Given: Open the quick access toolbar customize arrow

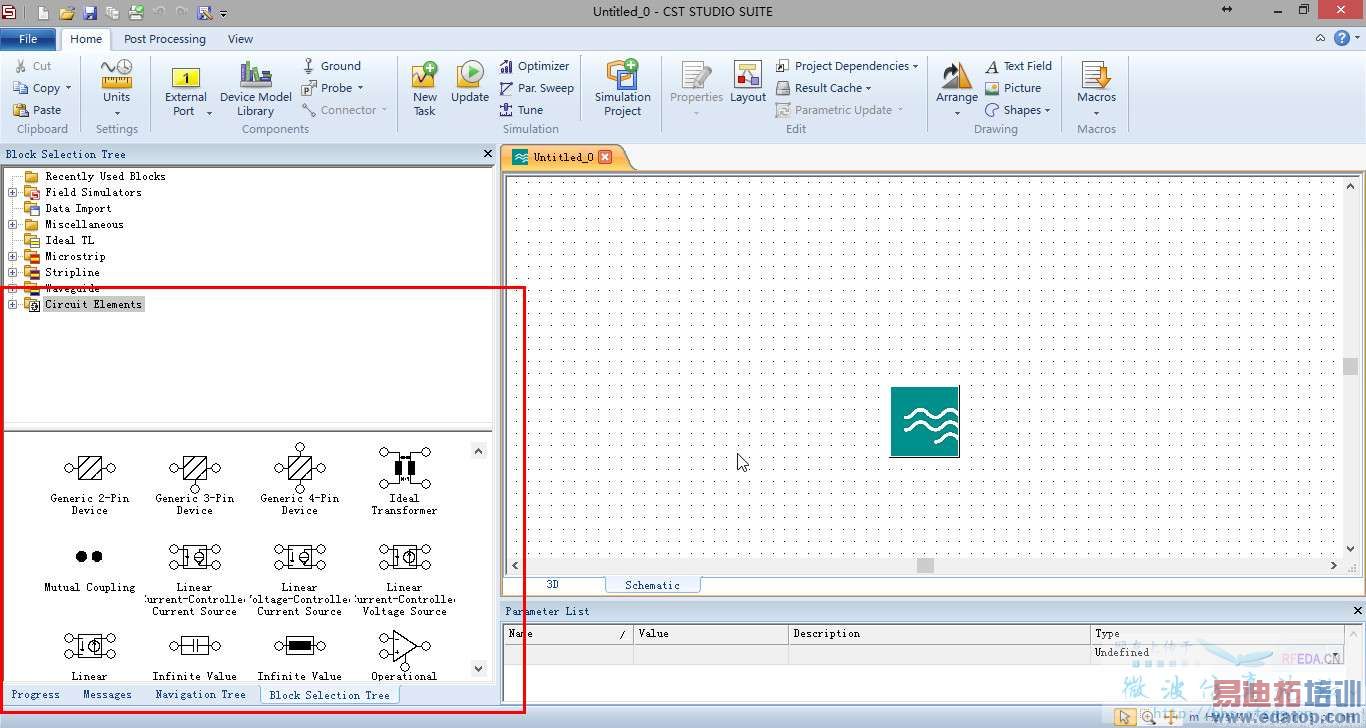Looking at the screenshot, I should [224, 14].
